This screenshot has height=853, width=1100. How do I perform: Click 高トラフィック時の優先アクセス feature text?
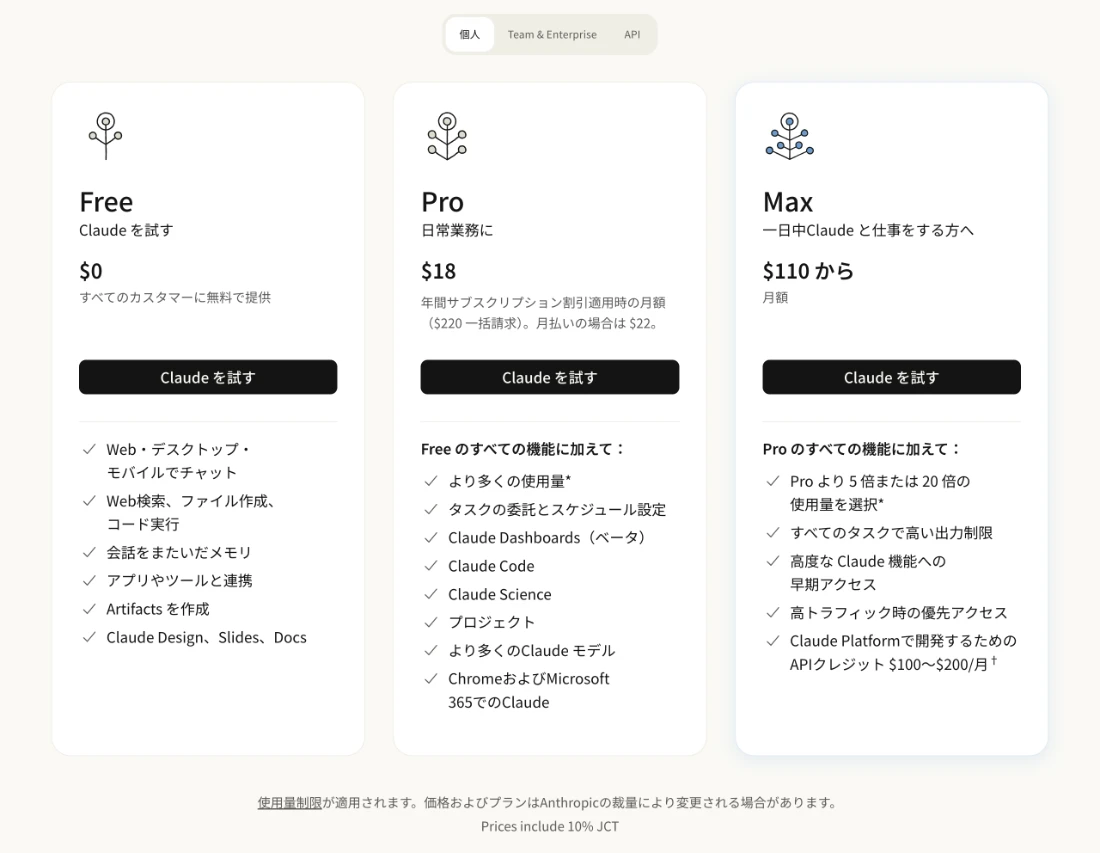pos(899,613)
